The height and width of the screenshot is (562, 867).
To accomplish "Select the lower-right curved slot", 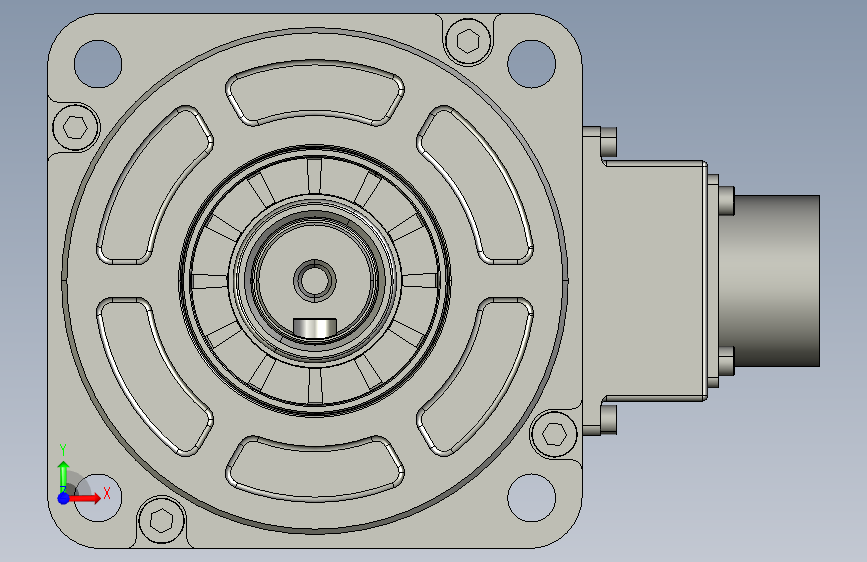I will point(475,377).
